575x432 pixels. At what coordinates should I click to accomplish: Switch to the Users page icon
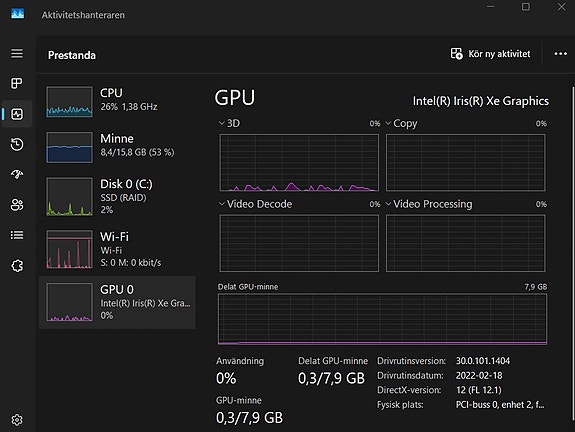17,205
